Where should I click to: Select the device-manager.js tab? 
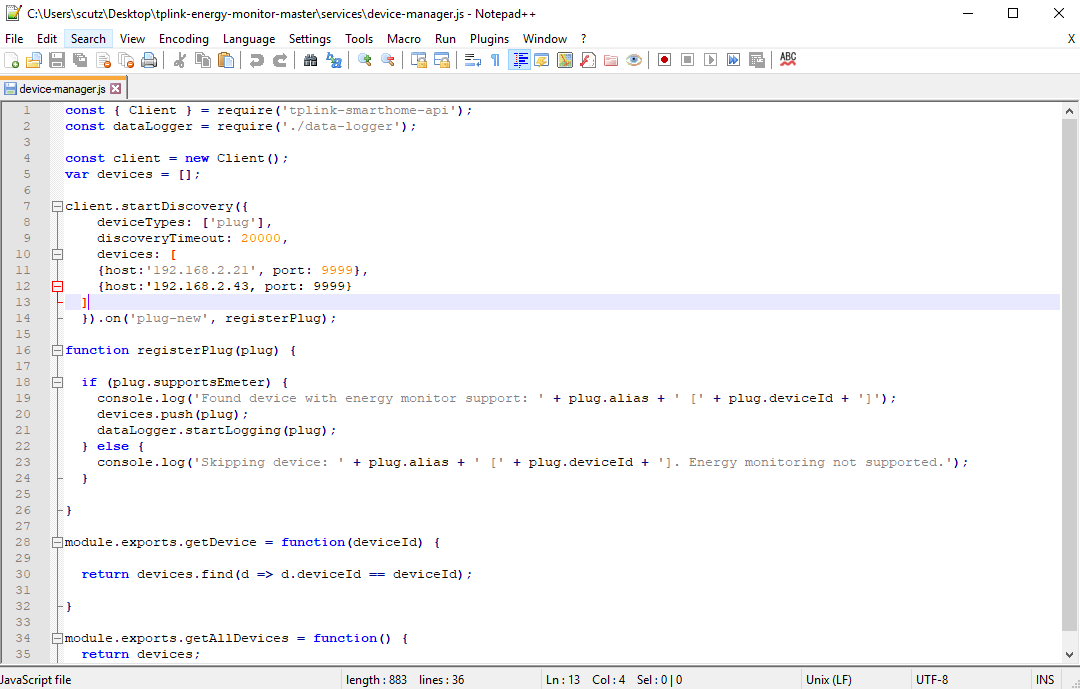coord(60,87)
